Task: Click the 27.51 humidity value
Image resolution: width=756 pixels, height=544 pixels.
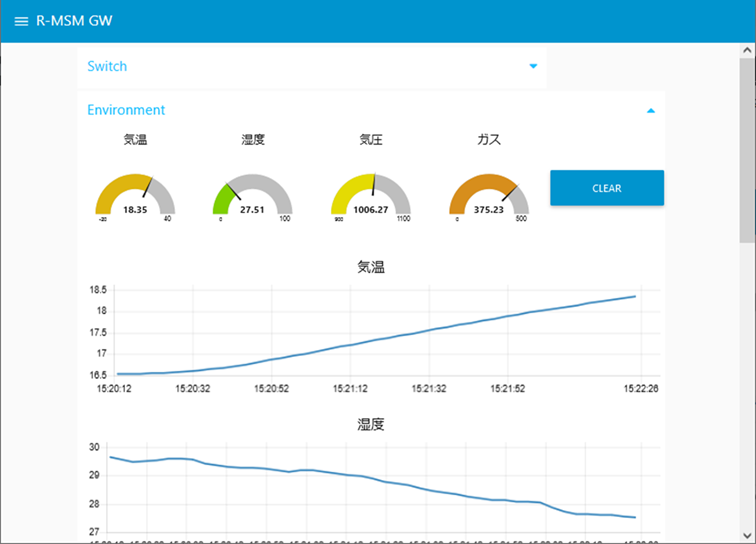Action: [253, 210]
